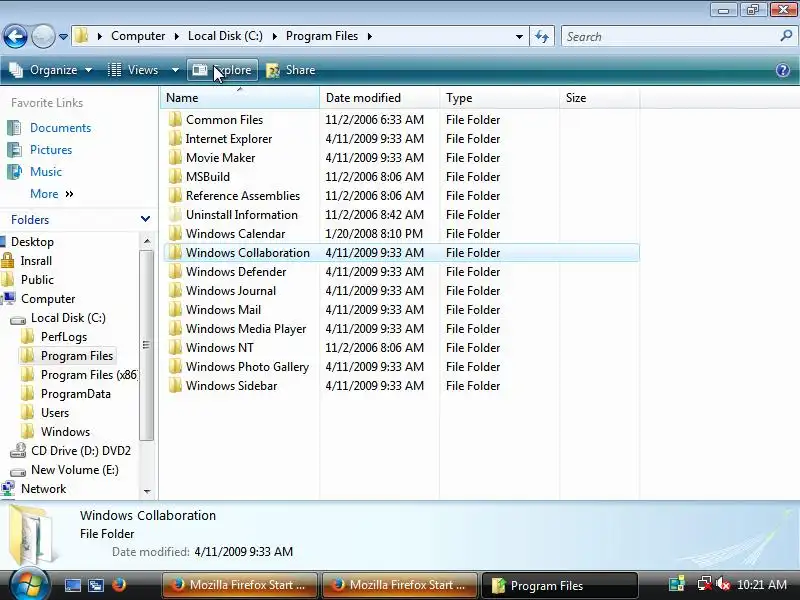
Task: Open Pictures favorite link
Action: click(51, 149)
